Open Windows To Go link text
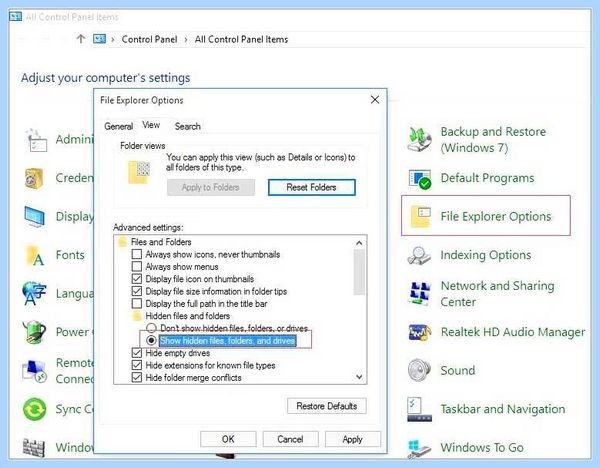The height and width of the screenshot is (468, 600). pos(482,447)
